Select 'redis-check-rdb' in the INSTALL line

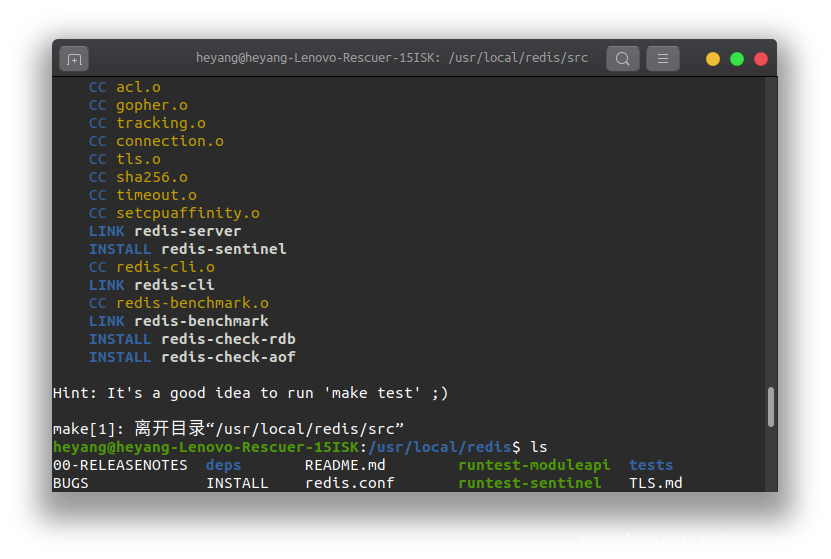tap(228, 339)
